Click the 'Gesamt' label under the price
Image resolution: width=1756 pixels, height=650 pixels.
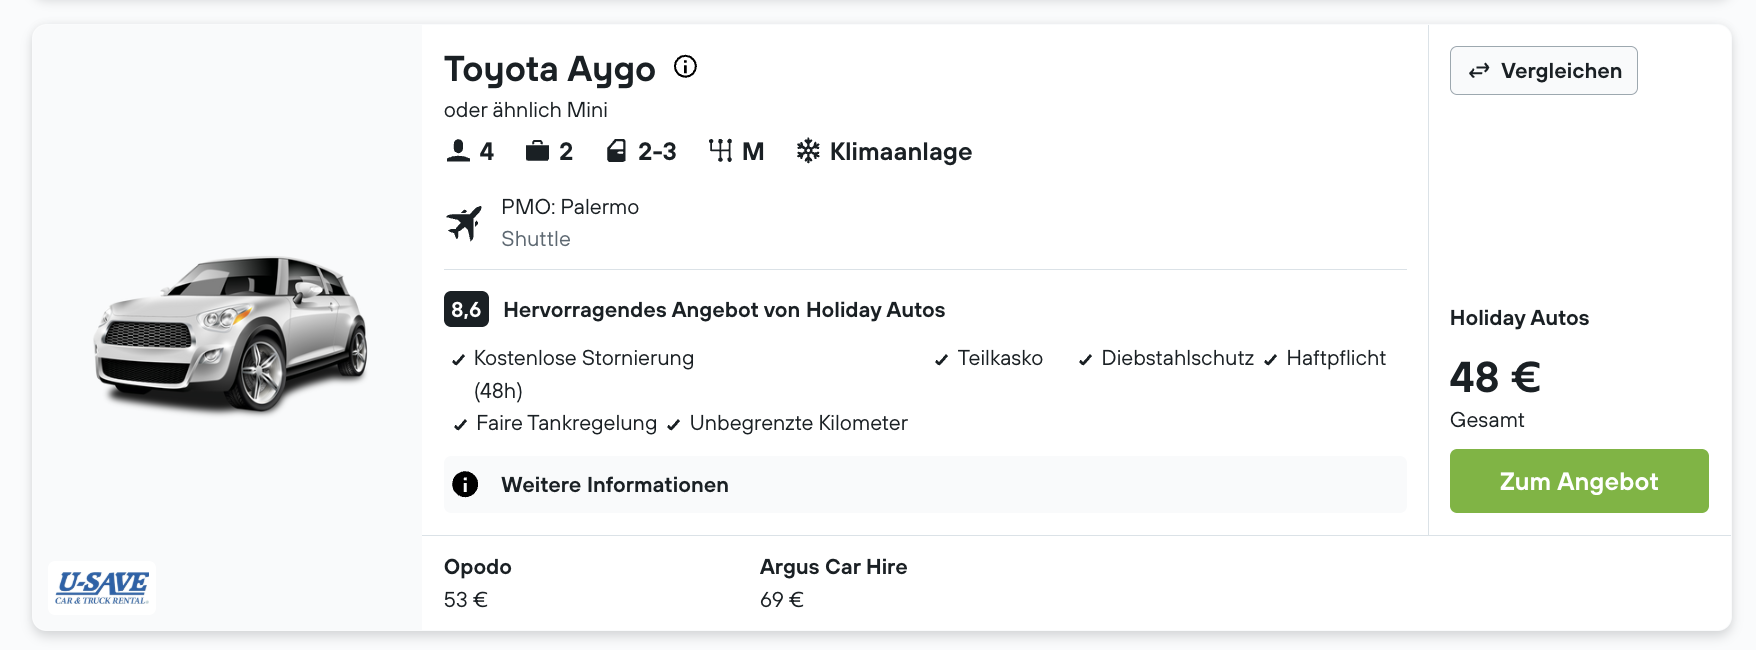click(x=1487, y=420)
